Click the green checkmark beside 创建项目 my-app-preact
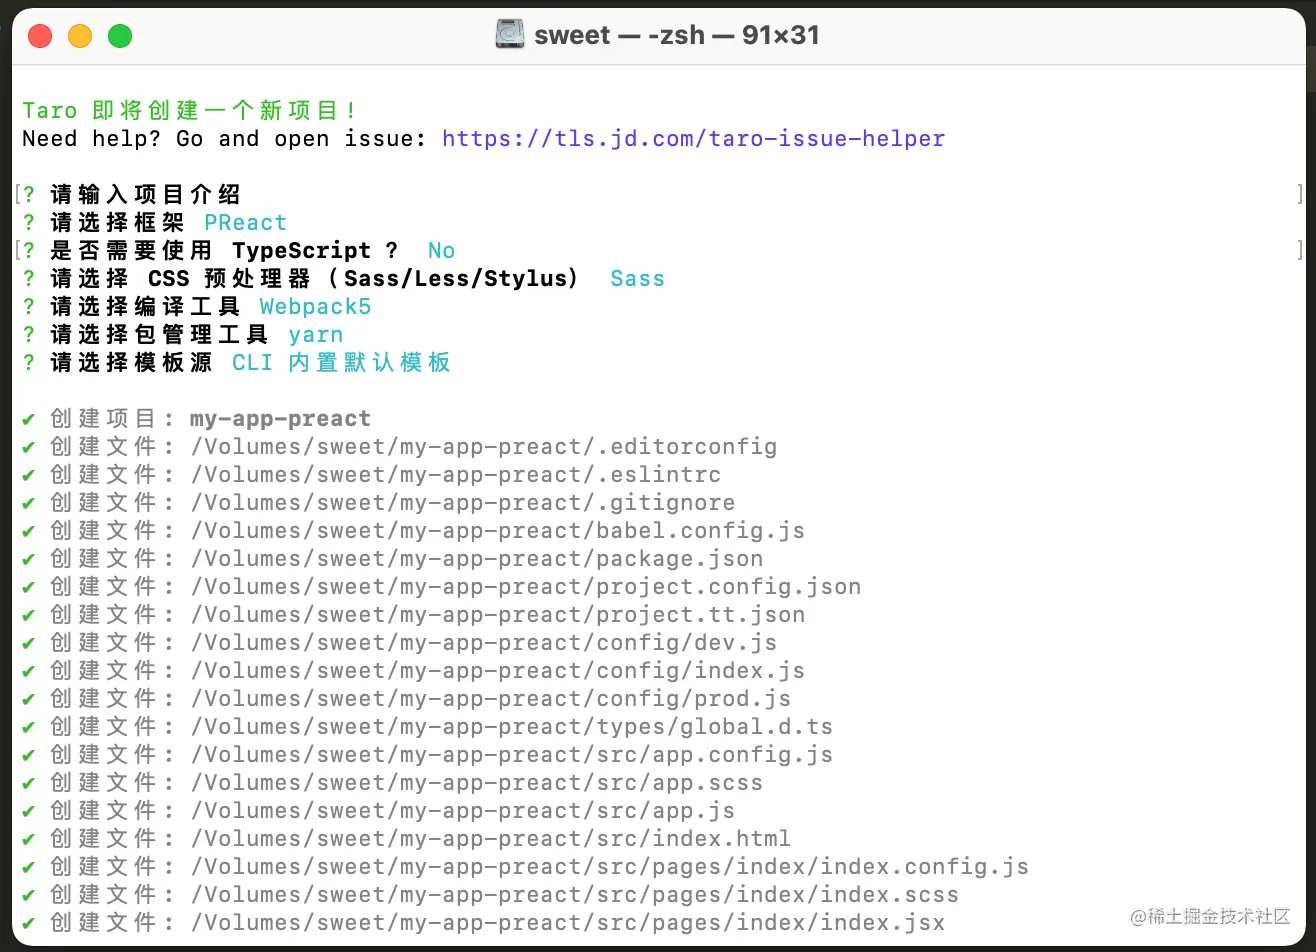1316x952 pixels. [x=29, y=419]
